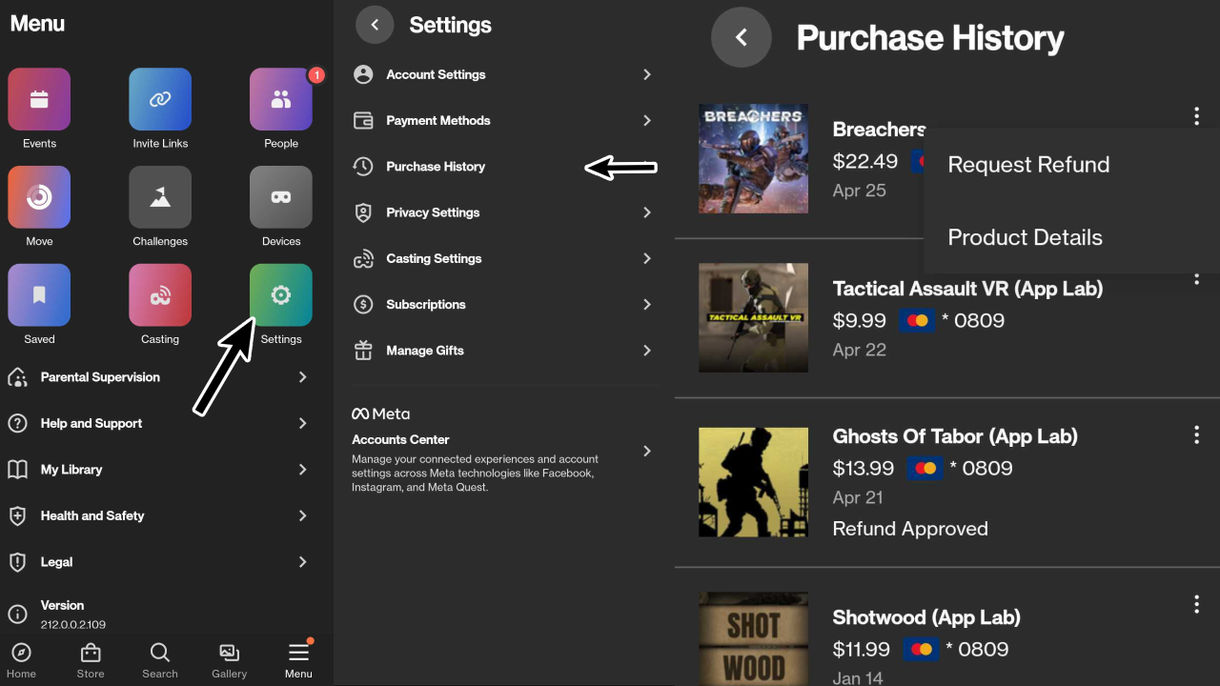Open the People tile
Viewport: 1220px width, 686px height.
pos(281,99)
